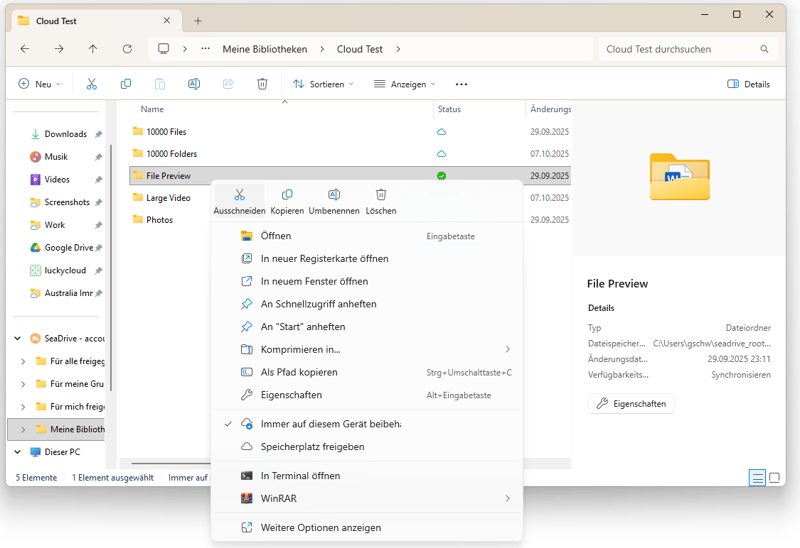Click the refresh button in navigation bar
Image resolution: width=800 pixels, height=548 pixels.
(127, 49)
